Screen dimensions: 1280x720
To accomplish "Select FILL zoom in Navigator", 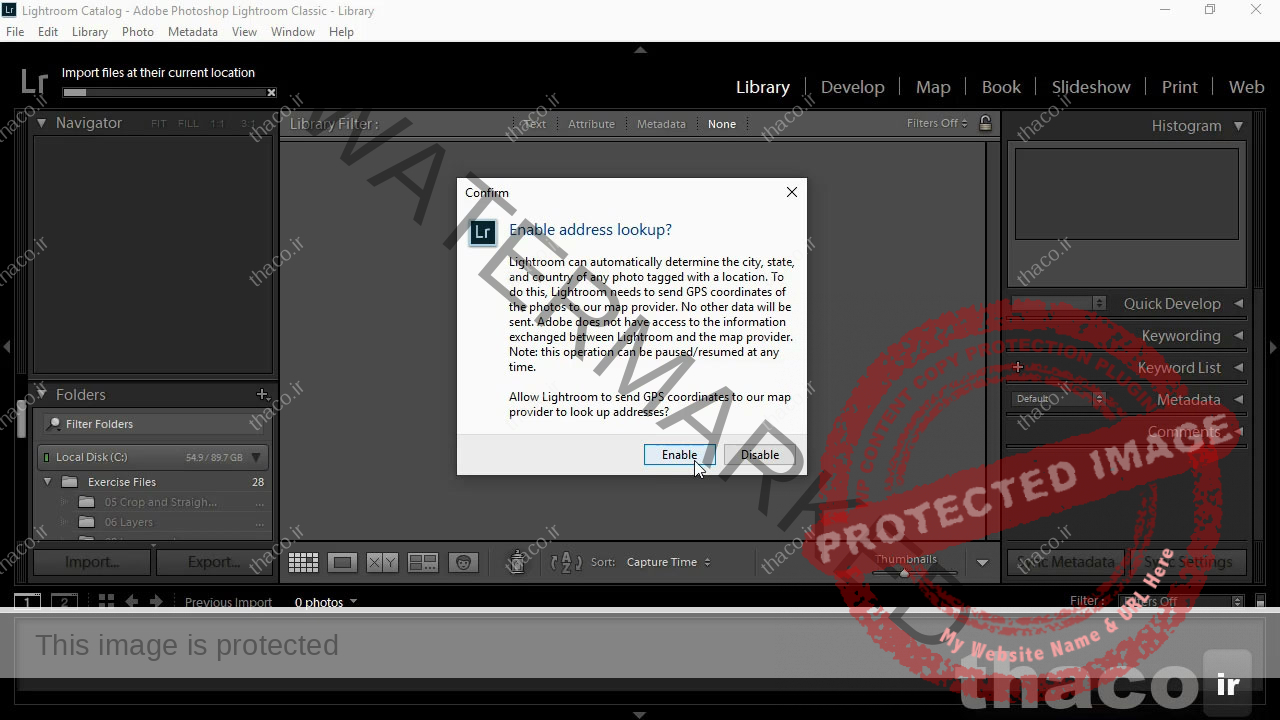I will tap(188, 124).
